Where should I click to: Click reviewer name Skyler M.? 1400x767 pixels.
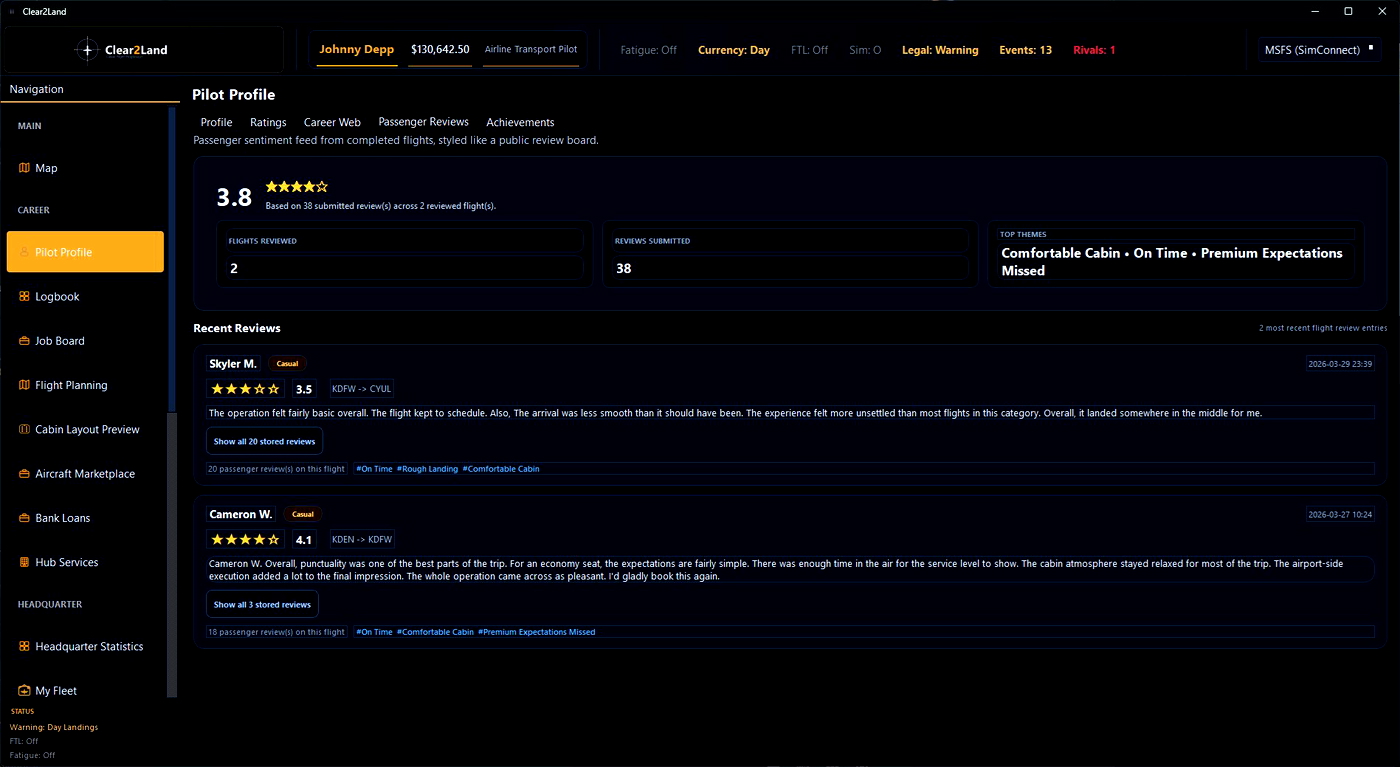click(x=233, y=364)
